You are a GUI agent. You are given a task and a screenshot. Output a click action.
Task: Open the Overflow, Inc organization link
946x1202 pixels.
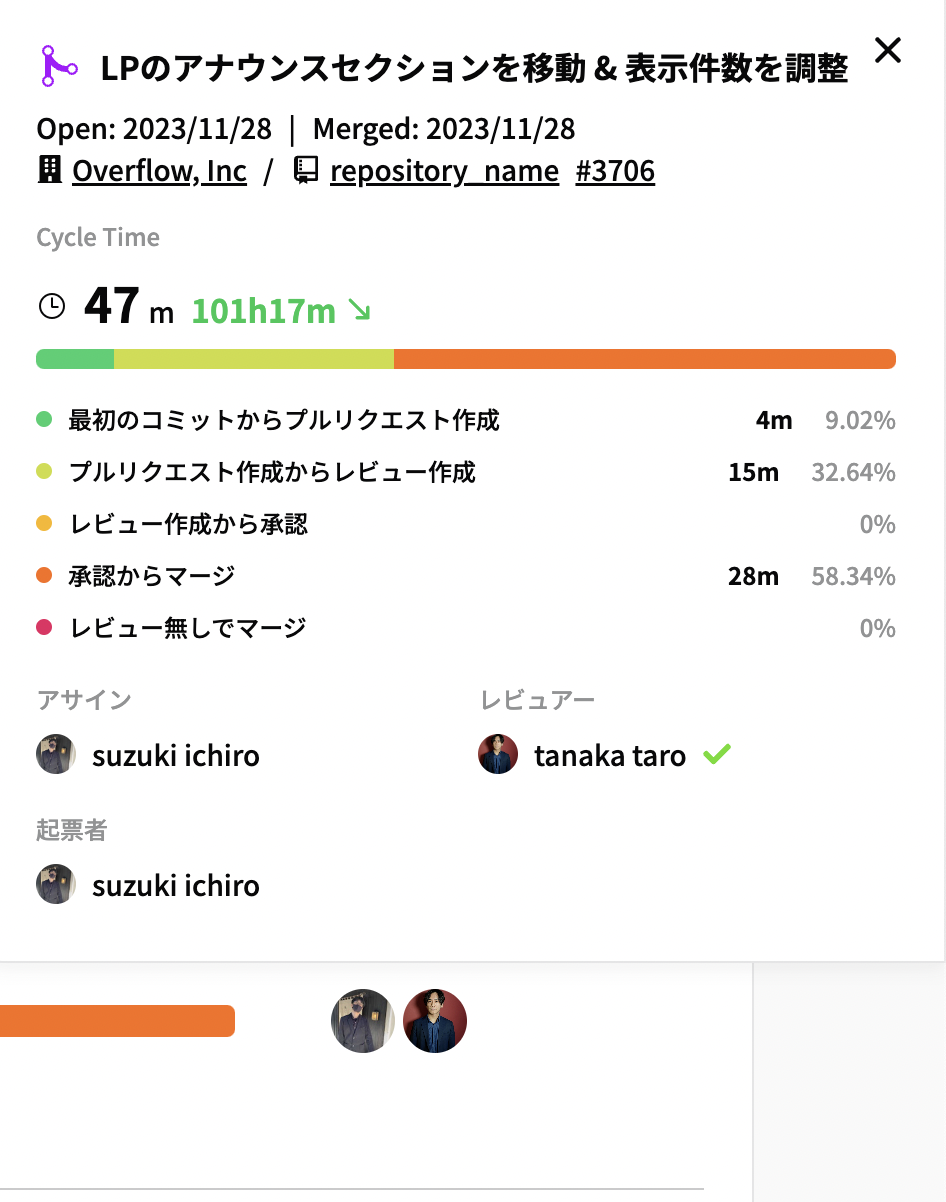(159, 171)
